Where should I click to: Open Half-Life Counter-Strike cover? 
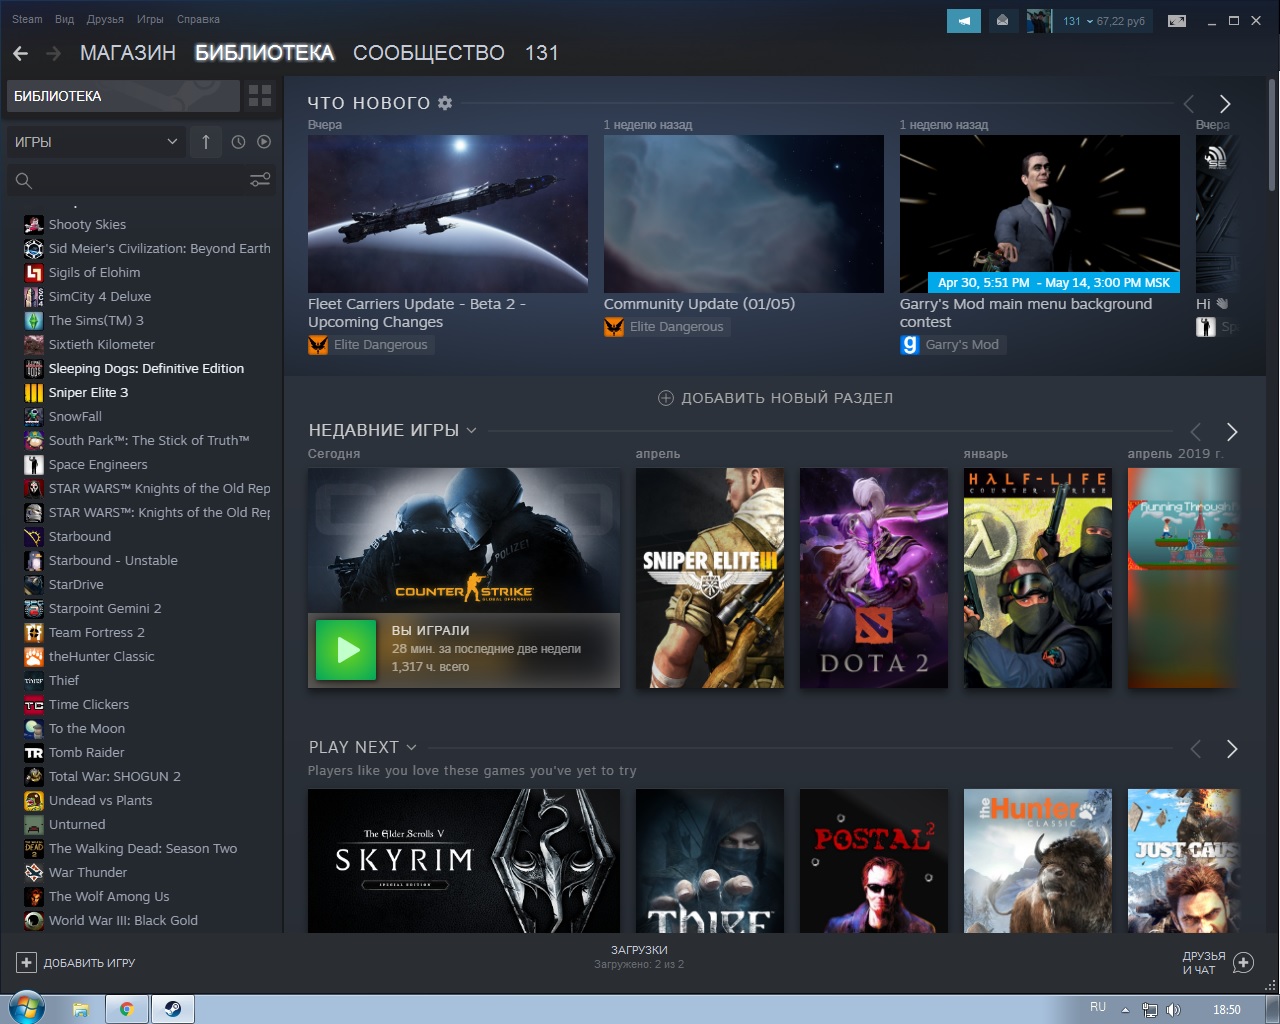[1038, 578]
